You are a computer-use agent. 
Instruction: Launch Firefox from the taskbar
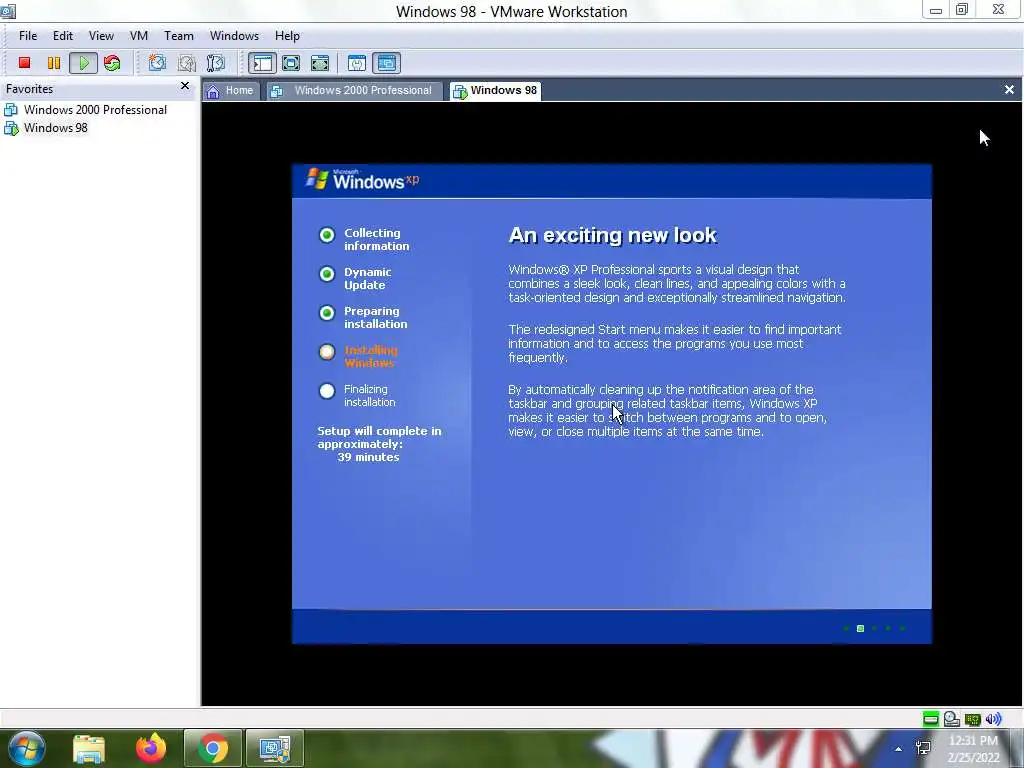(151, 748)
